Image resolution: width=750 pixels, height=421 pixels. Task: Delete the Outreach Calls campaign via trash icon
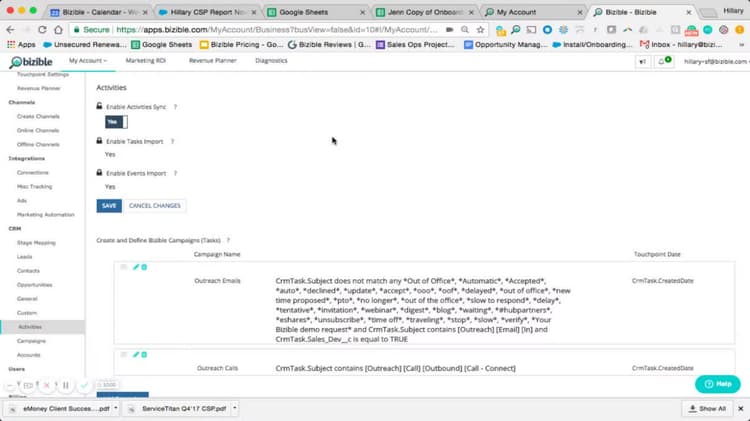[144, 355]
